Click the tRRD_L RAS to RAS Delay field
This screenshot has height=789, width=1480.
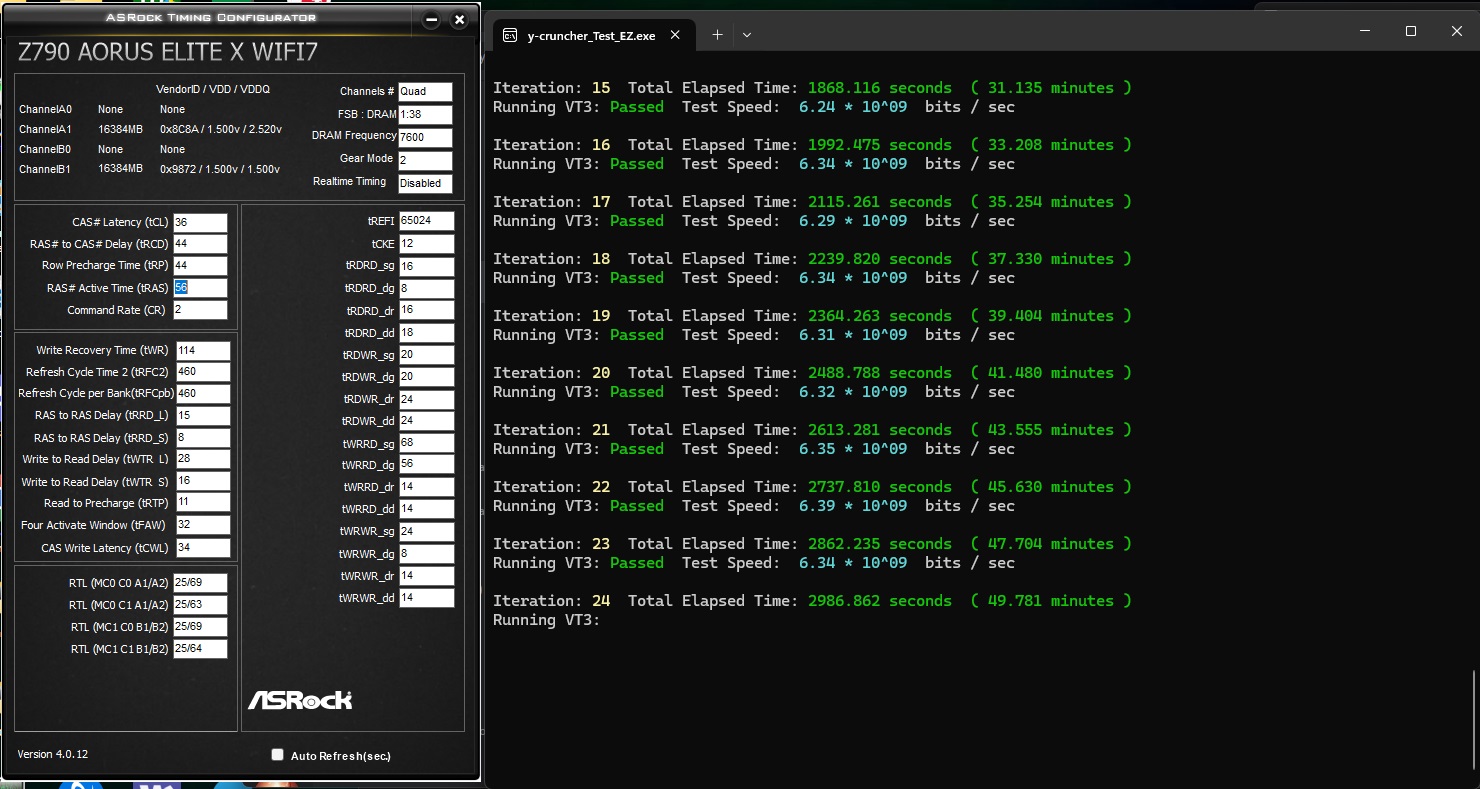point(203,416)
